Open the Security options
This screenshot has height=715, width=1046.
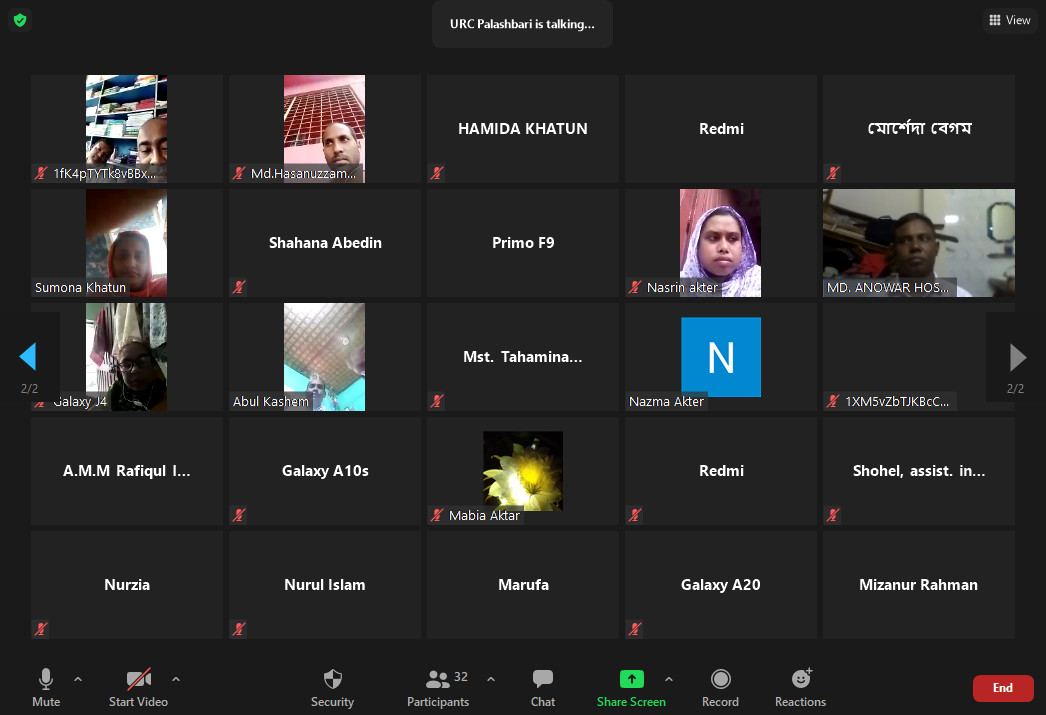tap(332, 687)
